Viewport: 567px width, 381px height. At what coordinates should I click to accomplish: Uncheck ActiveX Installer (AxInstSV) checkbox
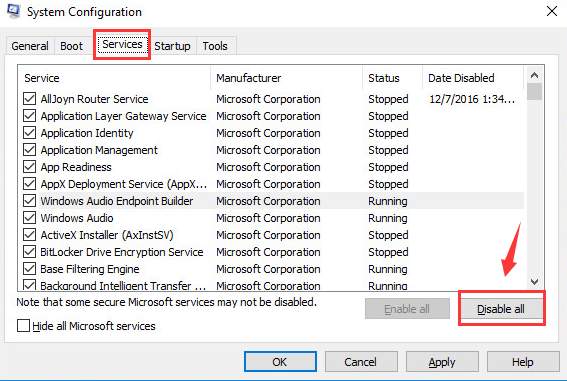29,235
